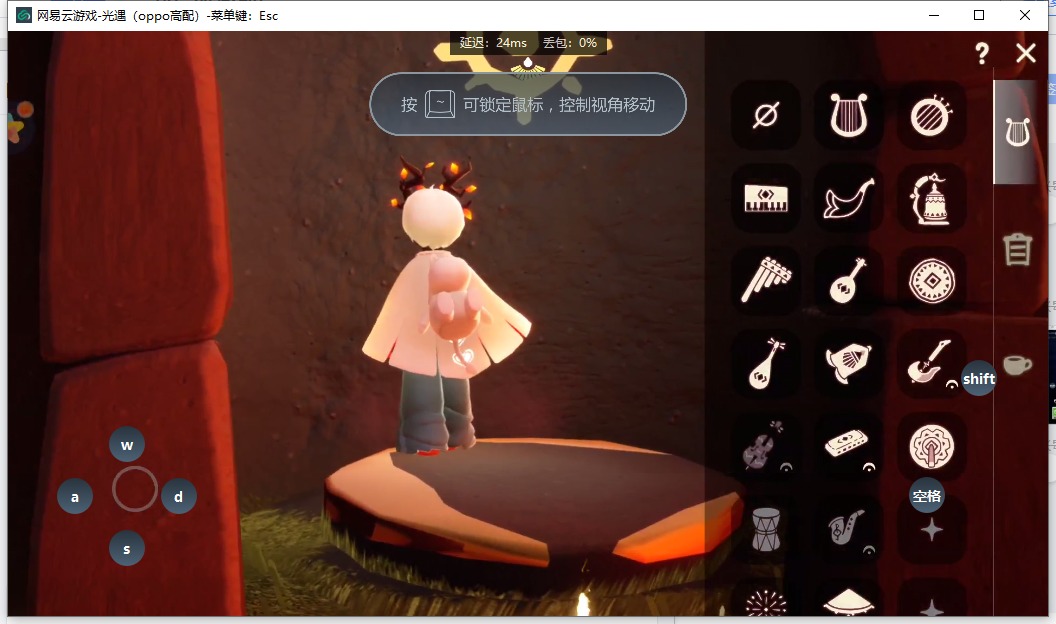
Task: Click the sparkle slot beside the saxophone
Action: click(x=931, y=530)
